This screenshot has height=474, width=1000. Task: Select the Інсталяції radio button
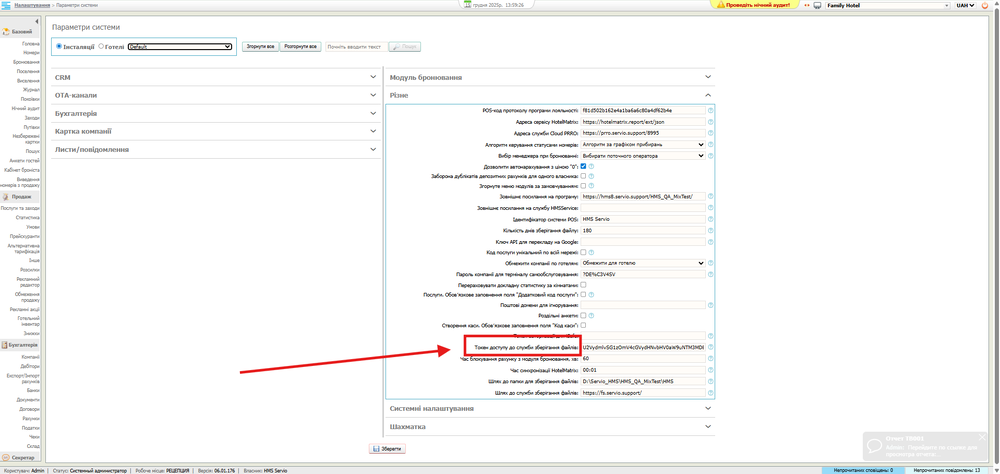point(59,46)
